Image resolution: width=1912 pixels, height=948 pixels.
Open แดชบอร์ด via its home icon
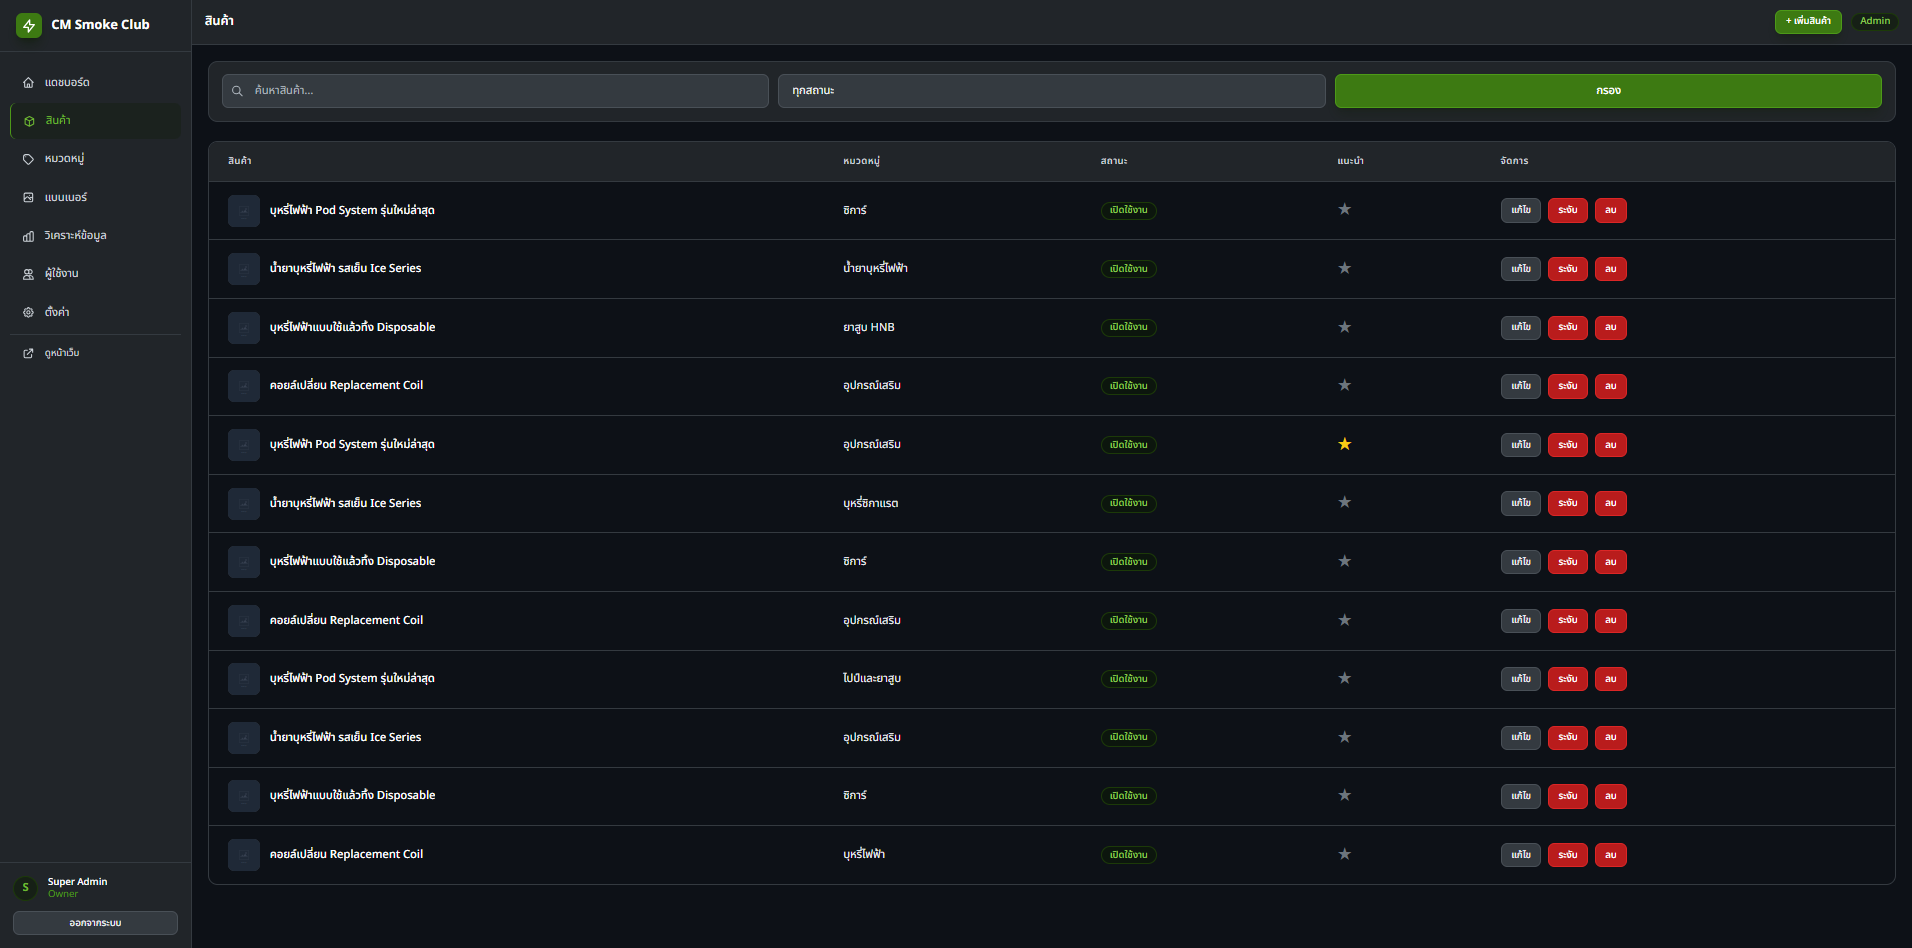point(28,83)
